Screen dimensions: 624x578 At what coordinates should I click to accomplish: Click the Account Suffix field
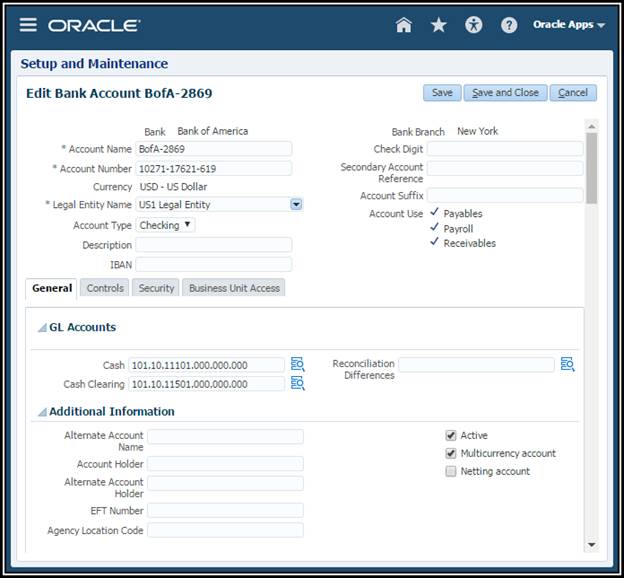505,195
